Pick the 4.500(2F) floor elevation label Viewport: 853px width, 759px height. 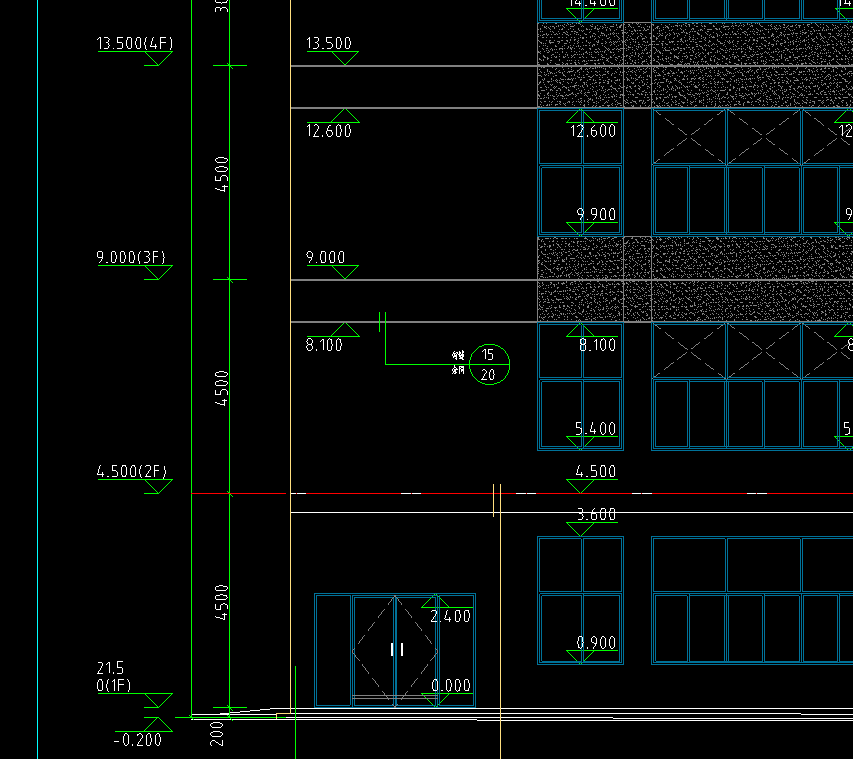132,471
